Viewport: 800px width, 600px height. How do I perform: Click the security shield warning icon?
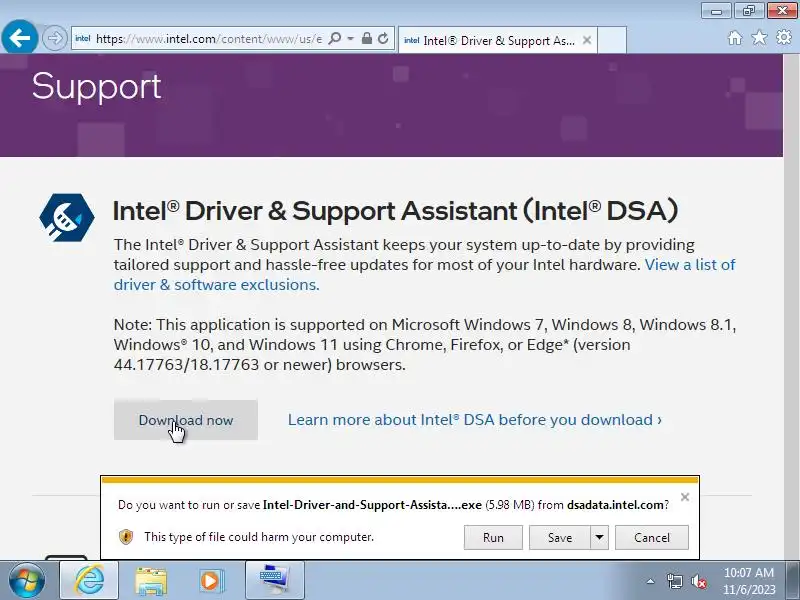(x=126, y=537)
